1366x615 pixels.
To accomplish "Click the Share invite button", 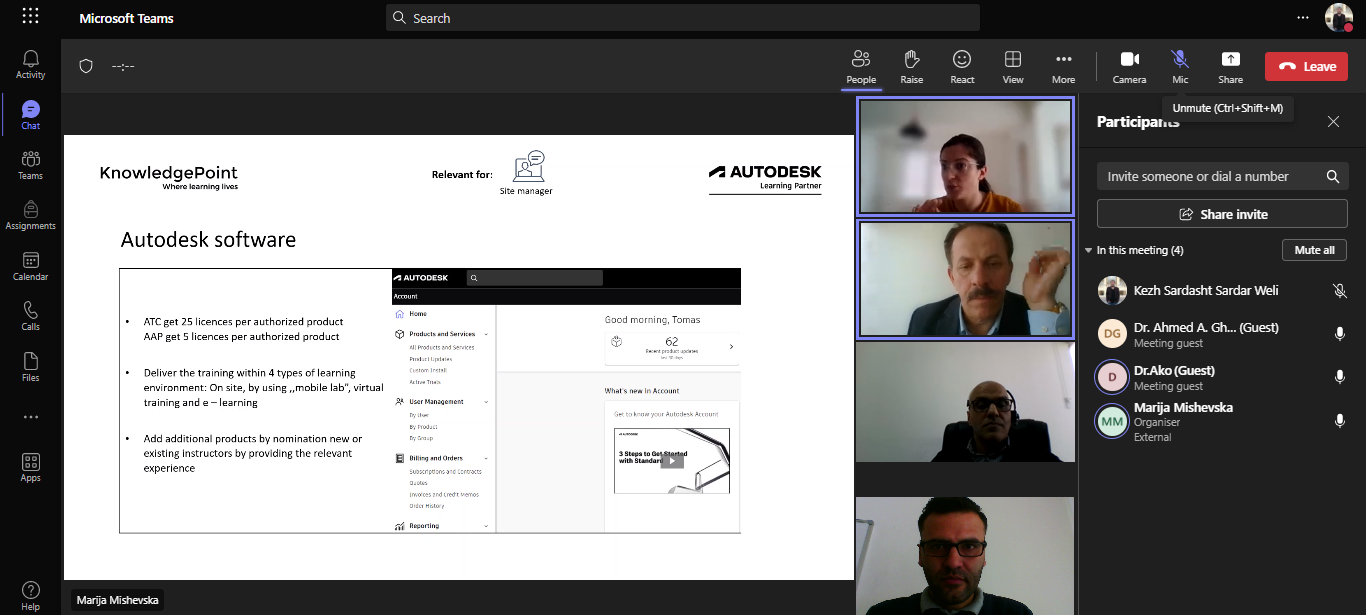I will 1222,214.
